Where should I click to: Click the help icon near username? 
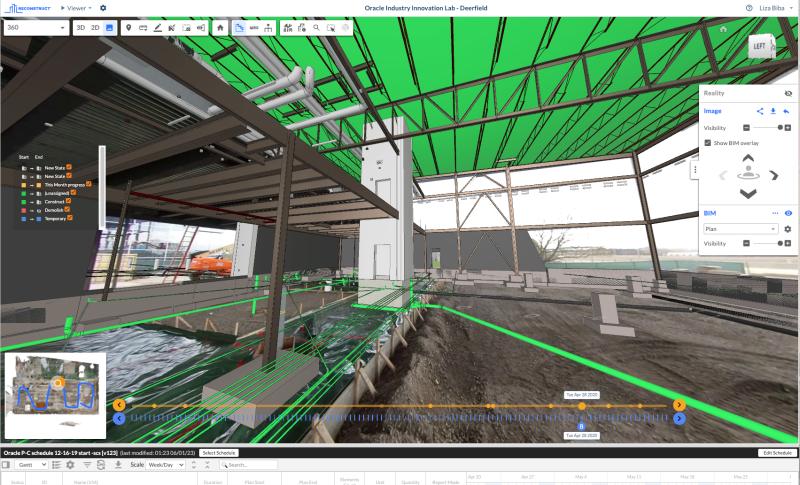click(x=749, y=8)
